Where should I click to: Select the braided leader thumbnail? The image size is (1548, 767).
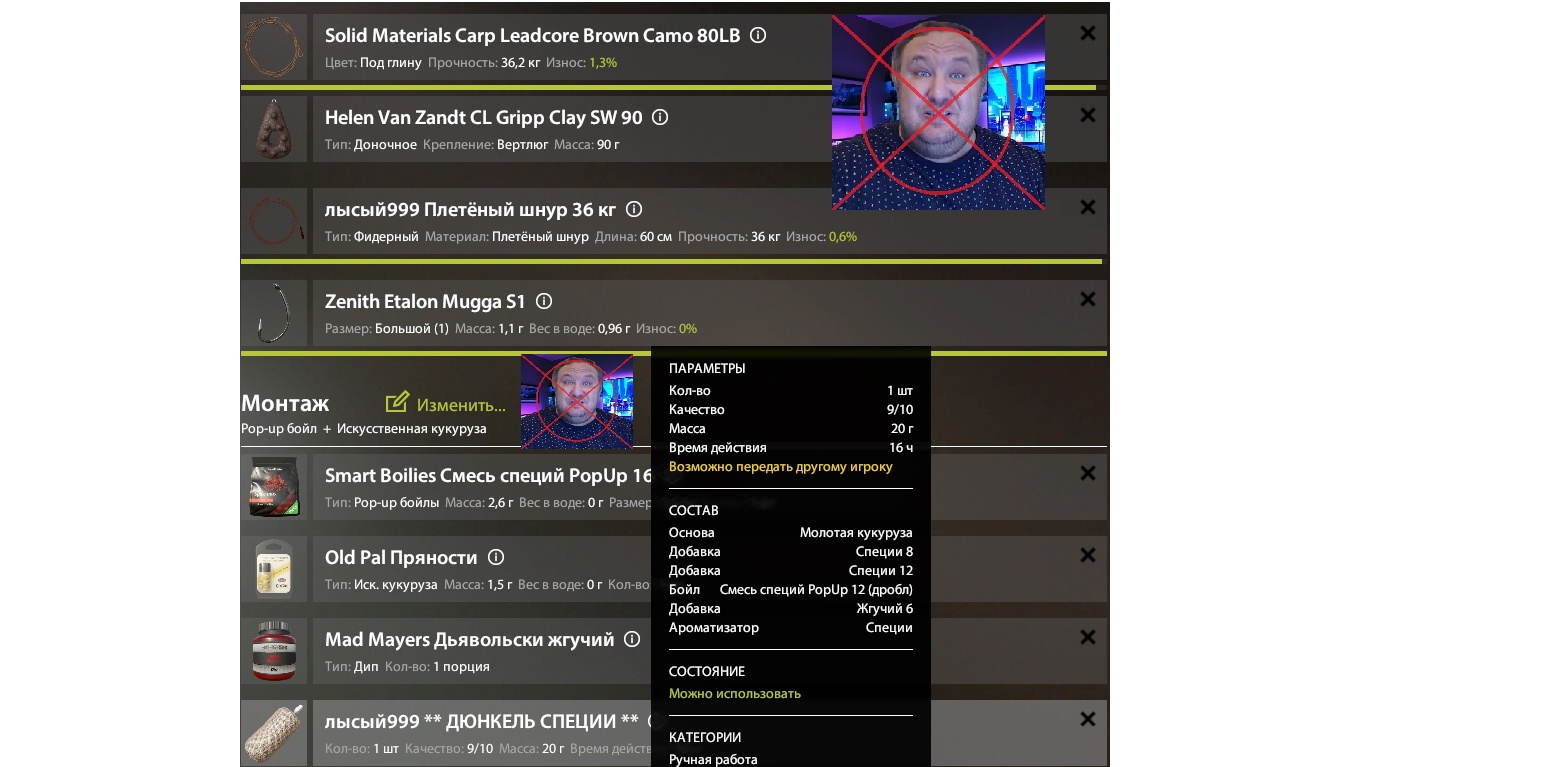273,221
